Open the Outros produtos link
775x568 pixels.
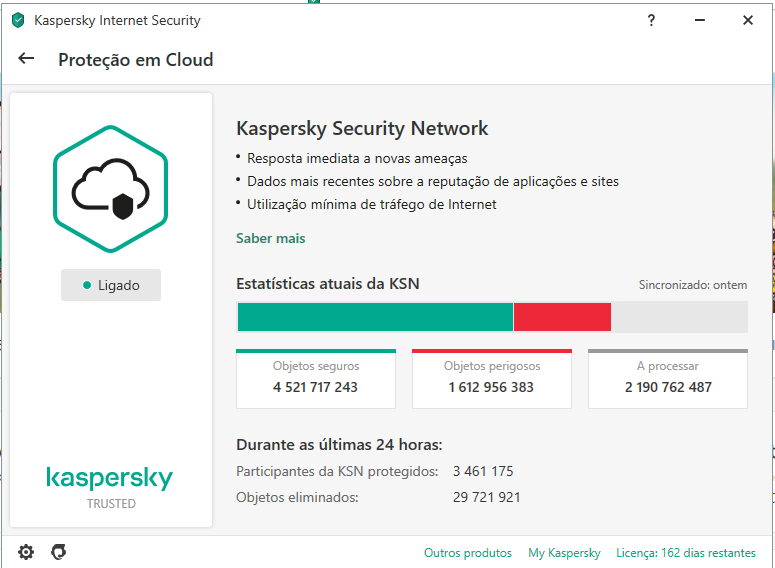(468, 553)
